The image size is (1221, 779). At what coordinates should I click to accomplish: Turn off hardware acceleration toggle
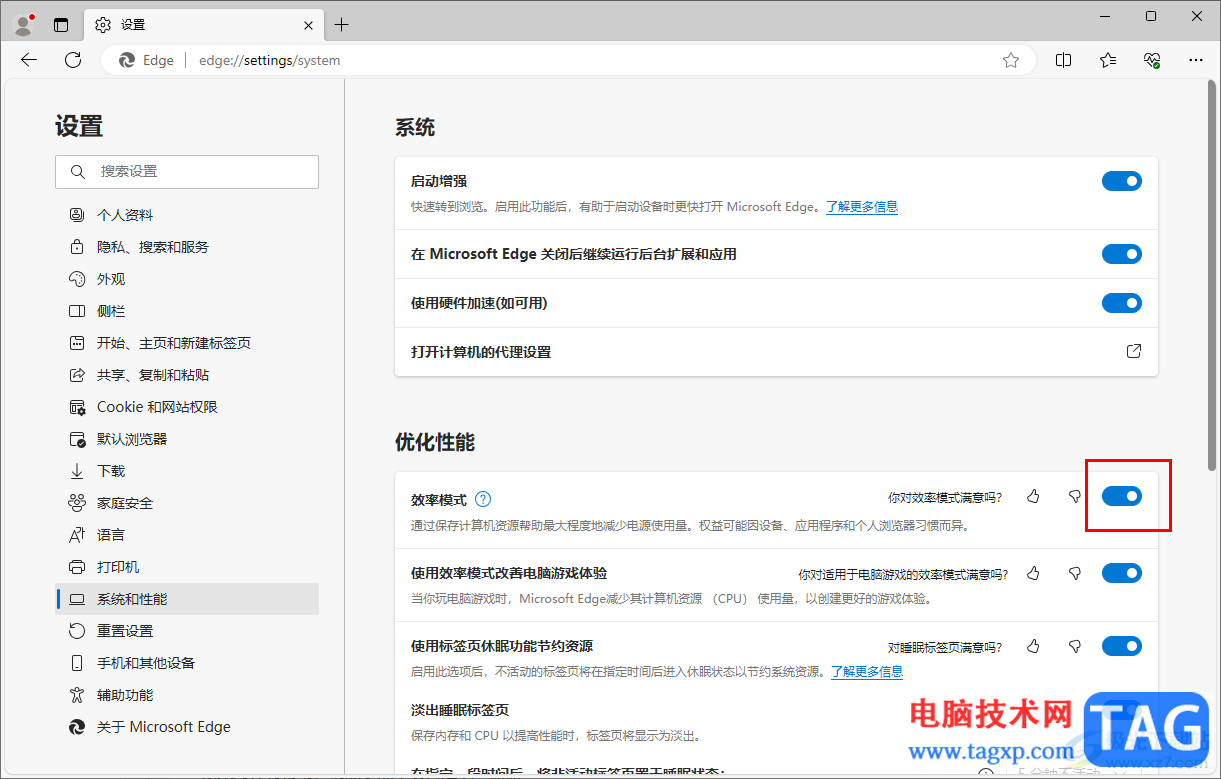pyautogui.click(x=1121, y=303)
